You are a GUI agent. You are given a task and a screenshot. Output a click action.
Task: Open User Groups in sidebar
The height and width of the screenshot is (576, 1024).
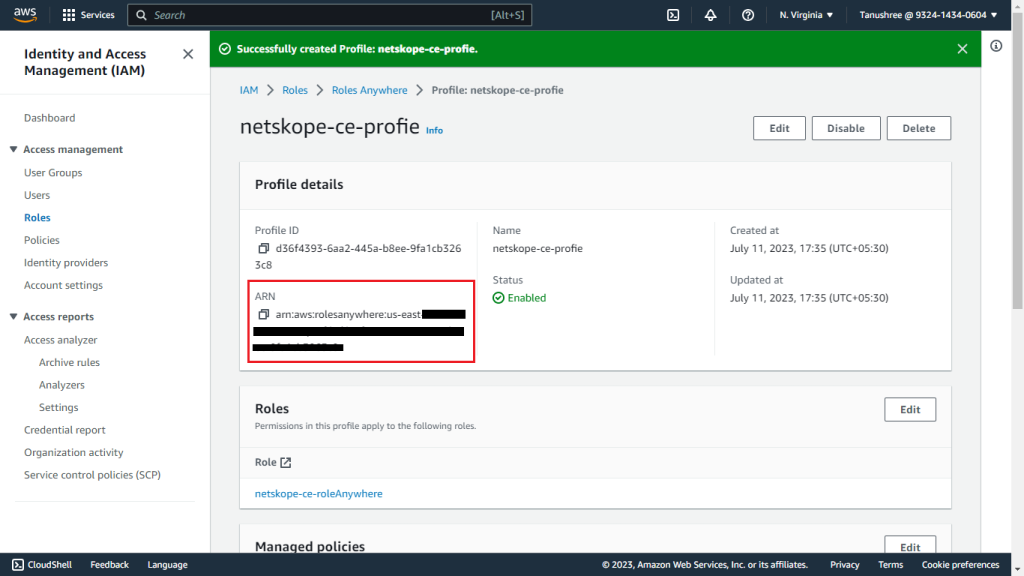[x=53, y=173]
